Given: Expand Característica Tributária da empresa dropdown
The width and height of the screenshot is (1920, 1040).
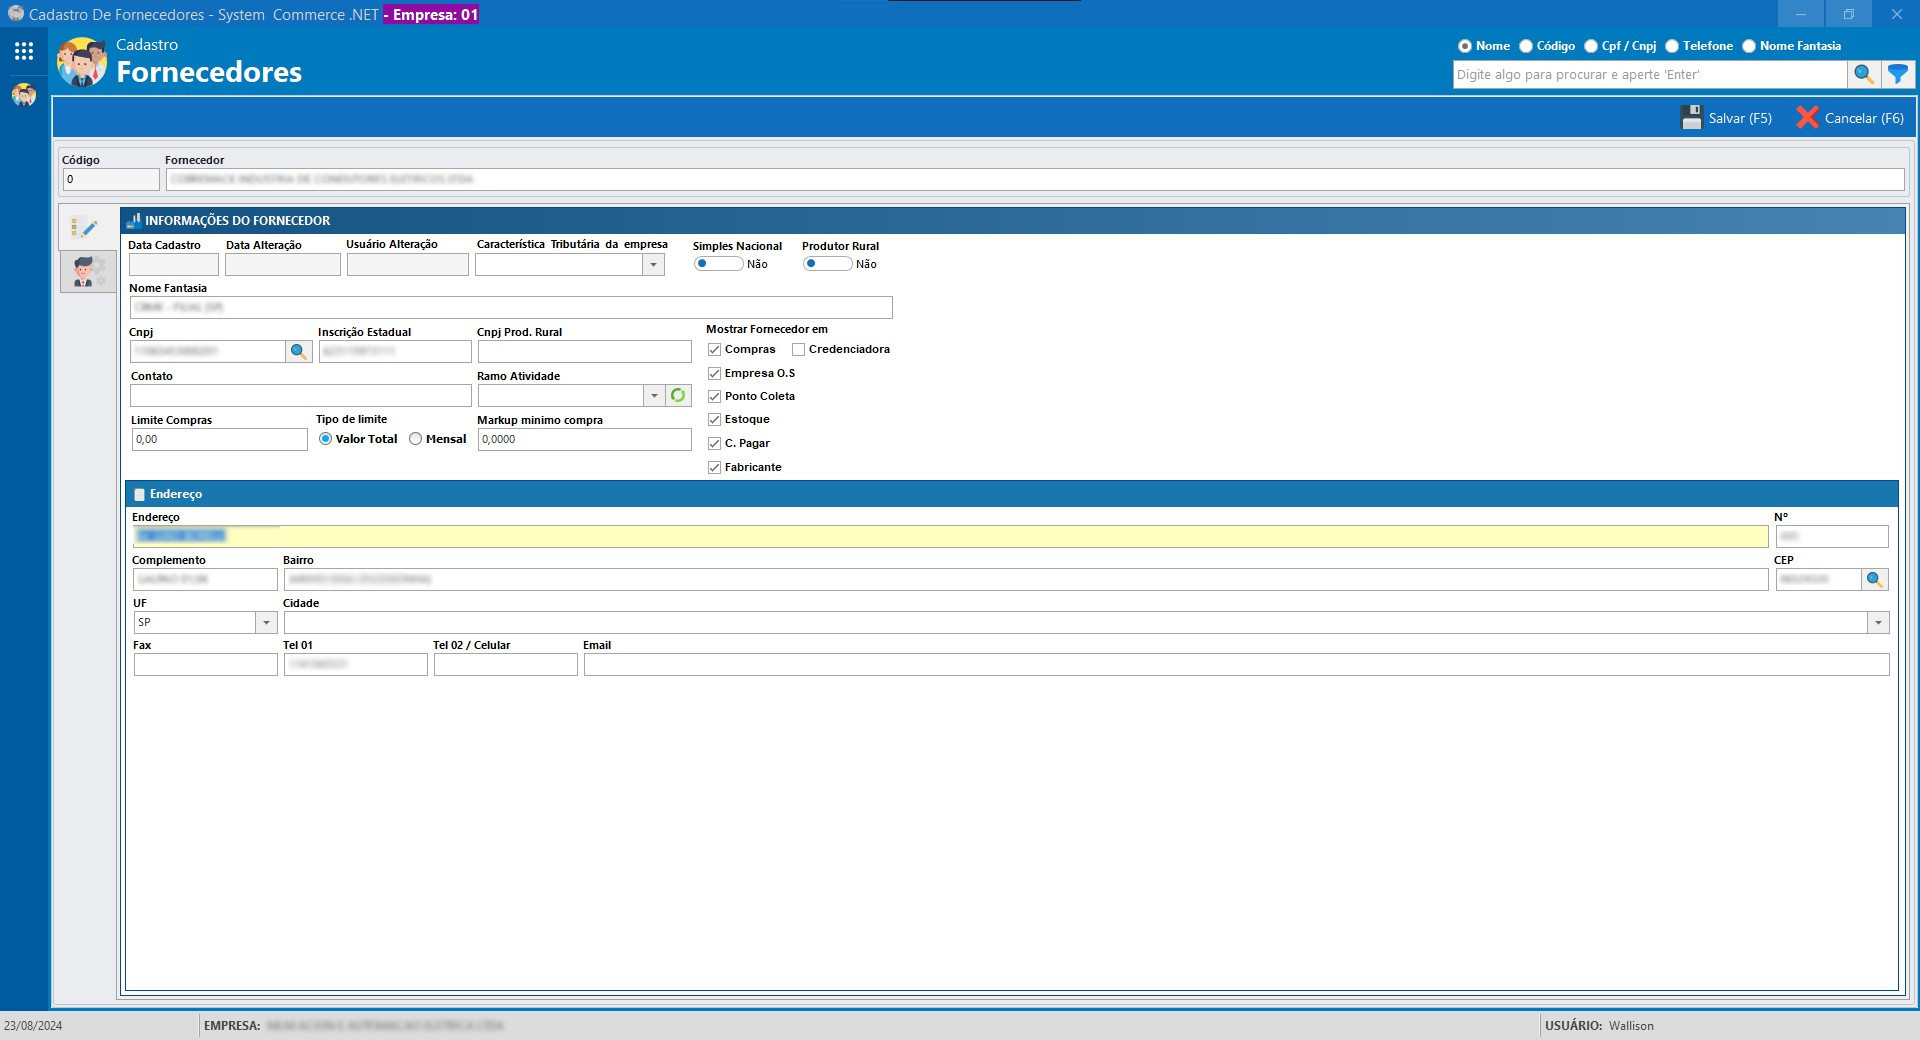Looking at the screenshot, I should pos(653,265).
